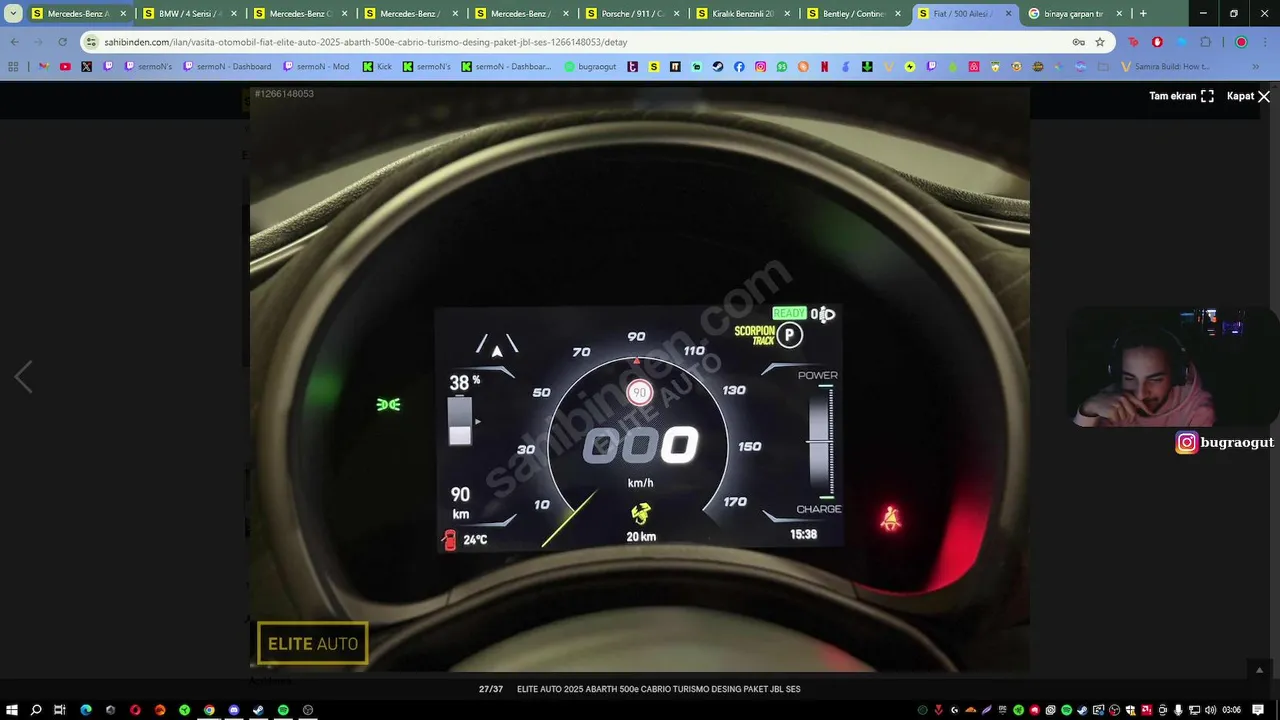Open the bookmarks apps grid icon

click(x=13, y=66)
